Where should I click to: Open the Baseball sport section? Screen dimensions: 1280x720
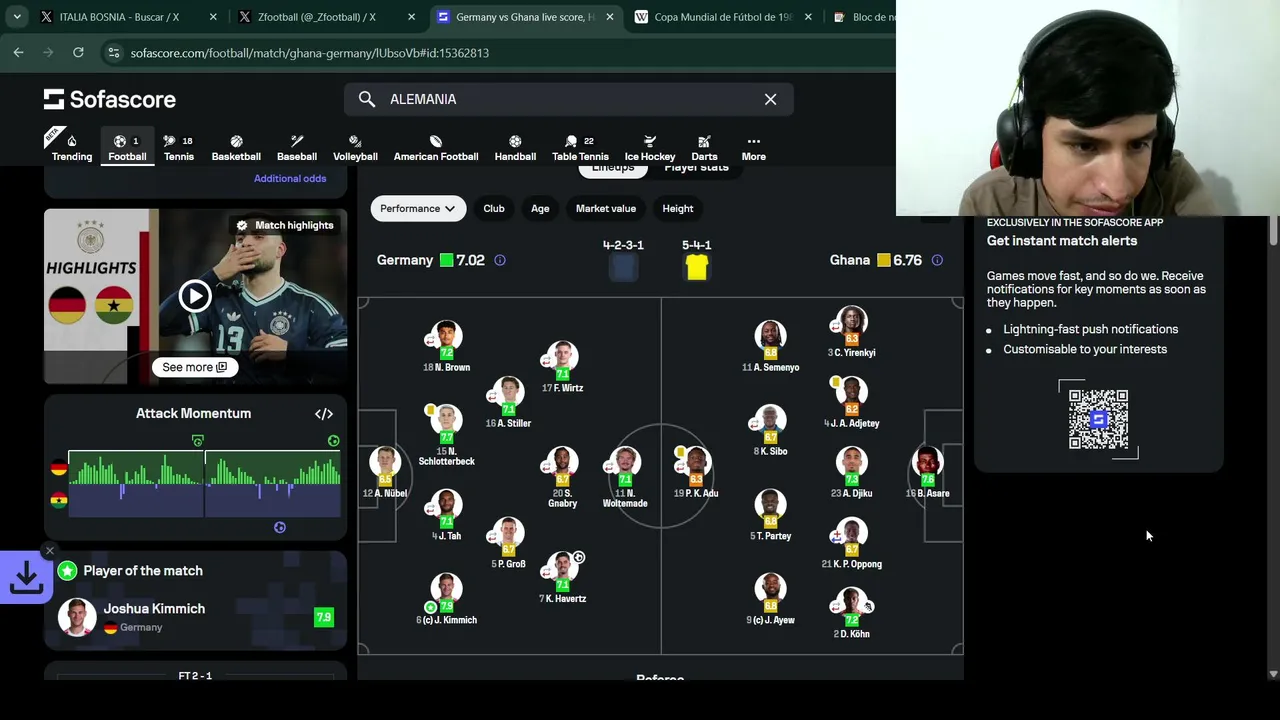(297, 147)
